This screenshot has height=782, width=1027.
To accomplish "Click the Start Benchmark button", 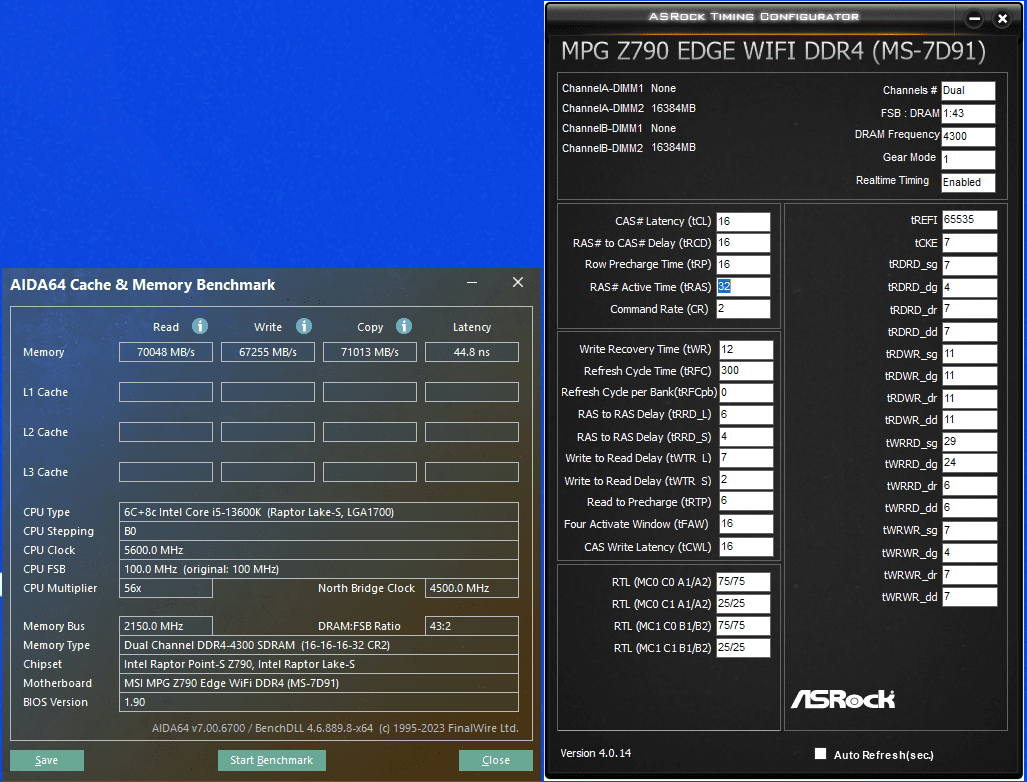I will [272, 760].
